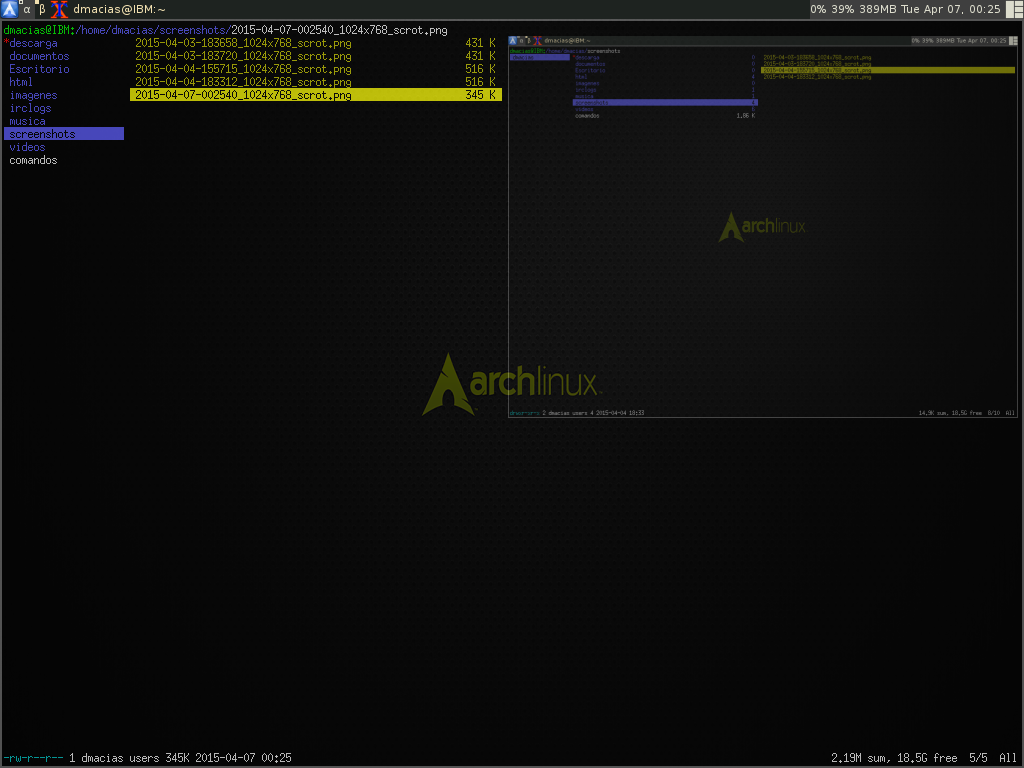Select highlighted file 2015-04-07-002540_1024x768_scrot.png in list

pyautogui.click(x=316, y=95)
